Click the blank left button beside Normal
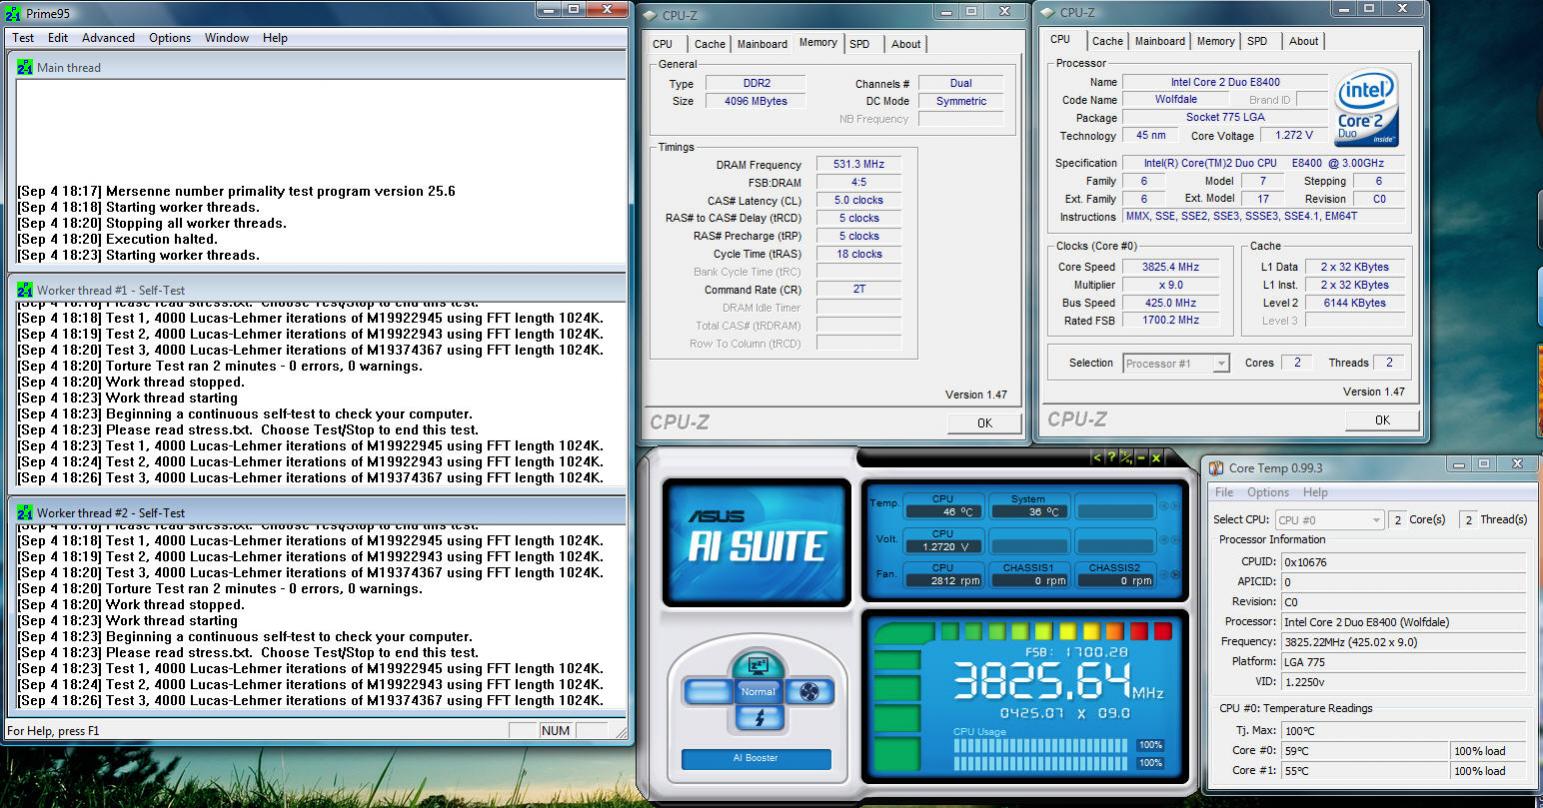 708,691
